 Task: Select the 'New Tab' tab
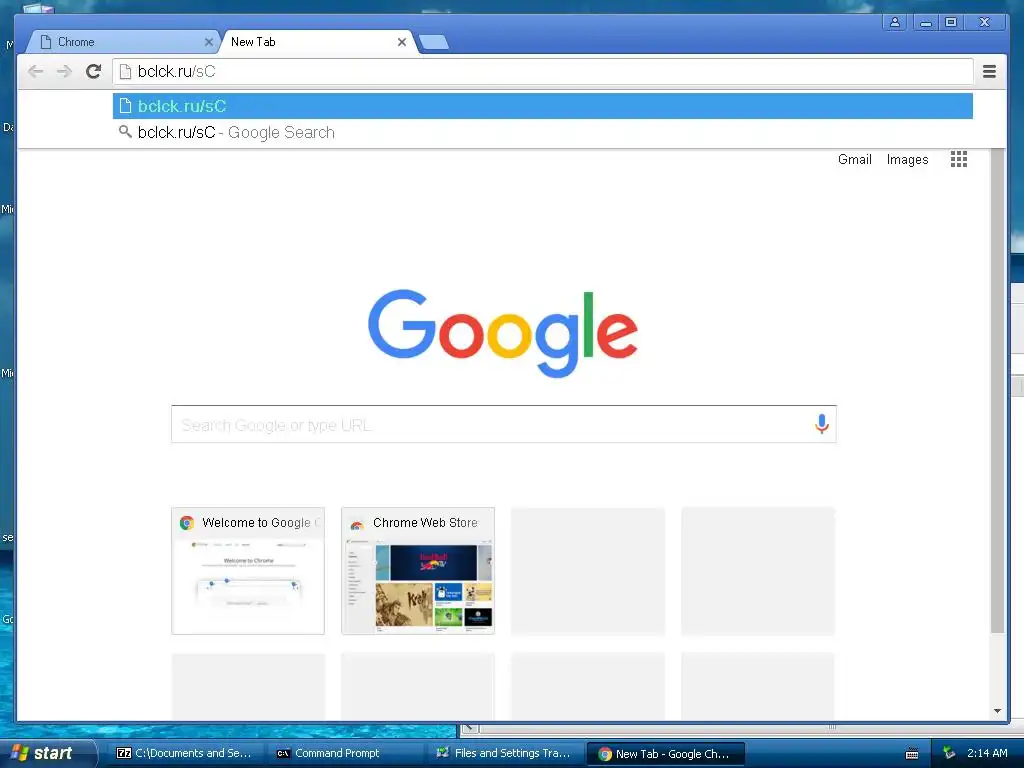coord(317,42)
